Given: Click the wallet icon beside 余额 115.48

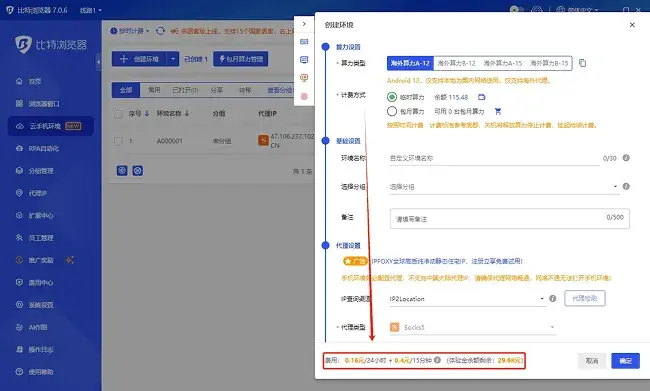Looking at the screenshot, I should (481, 97).
